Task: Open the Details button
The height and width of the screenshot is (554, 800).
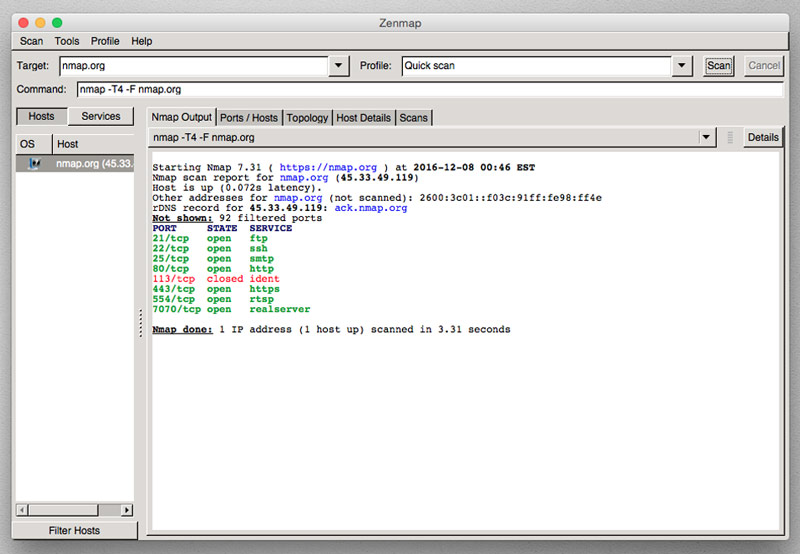Action: pos(763,137)
